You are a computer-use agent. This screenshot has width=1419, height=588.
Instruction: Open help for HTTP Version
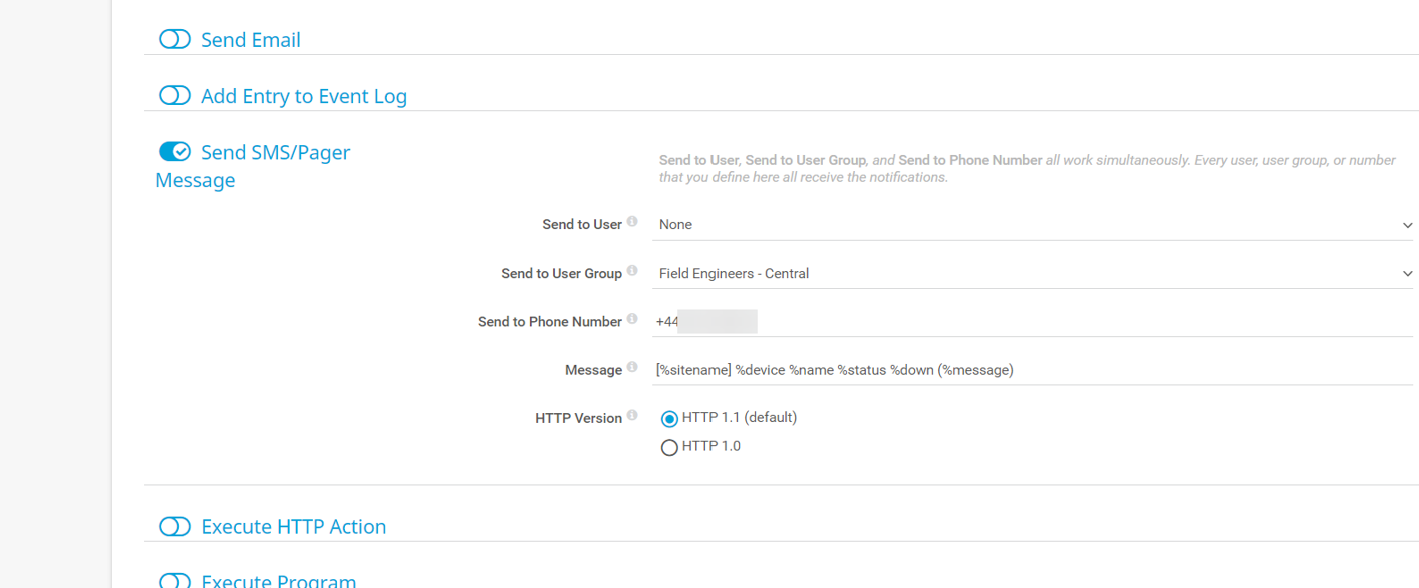coord(634,413)
